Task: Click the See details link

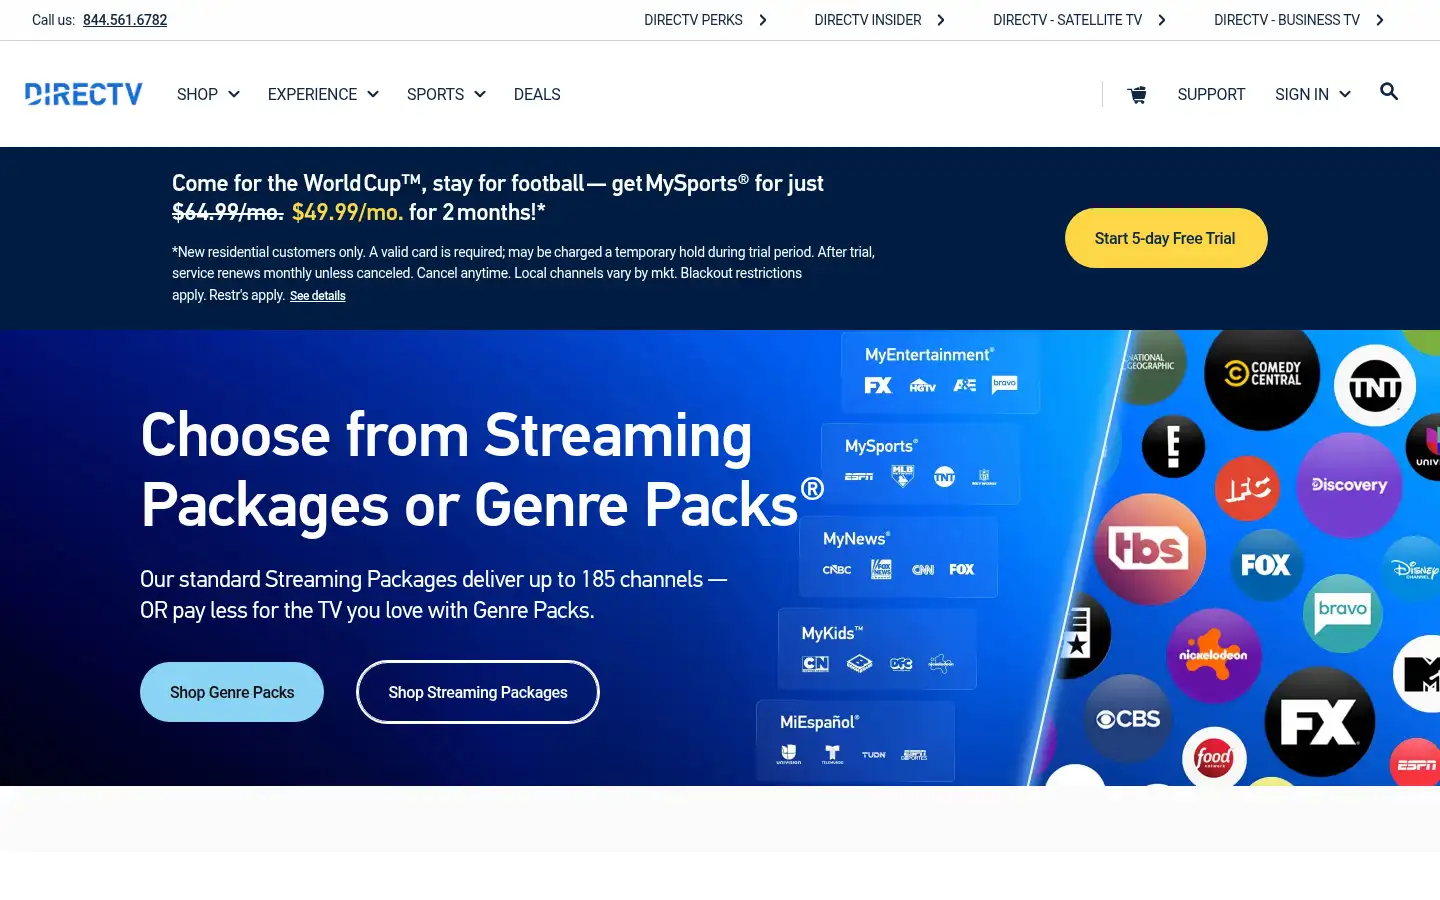Action: [318, 296]
